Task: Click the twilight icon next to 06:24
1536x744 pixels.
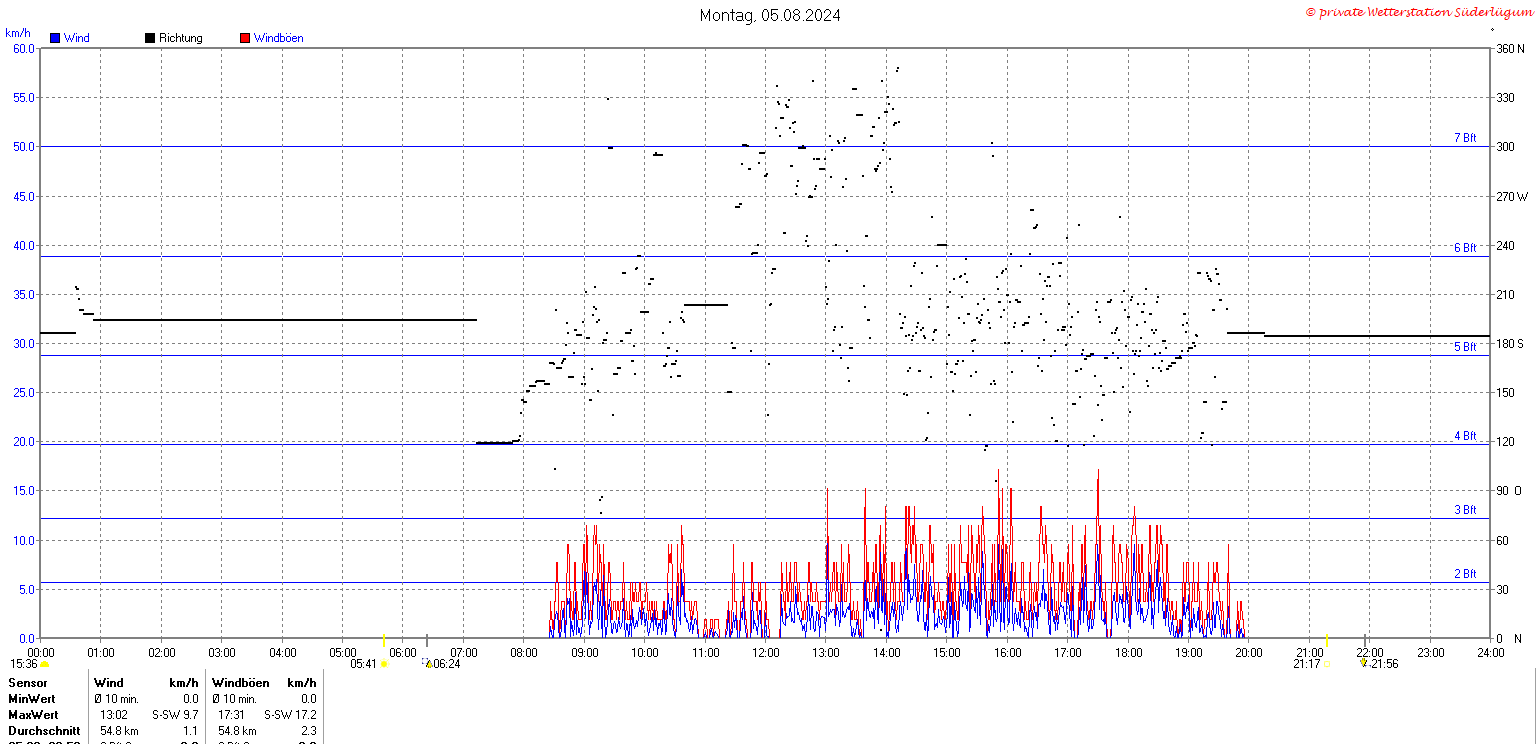Action: pyautogui.click(x=428, y=663)
